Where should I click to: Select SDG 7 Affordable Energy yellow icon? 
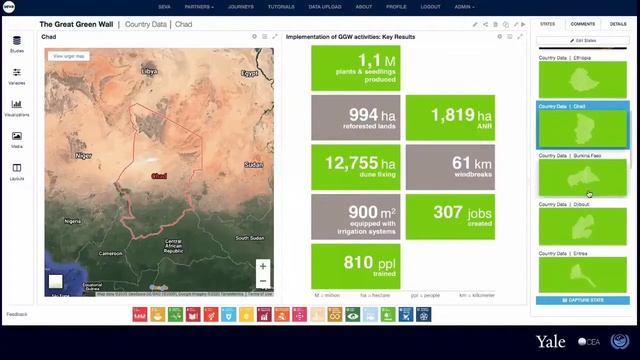point(247,314)
